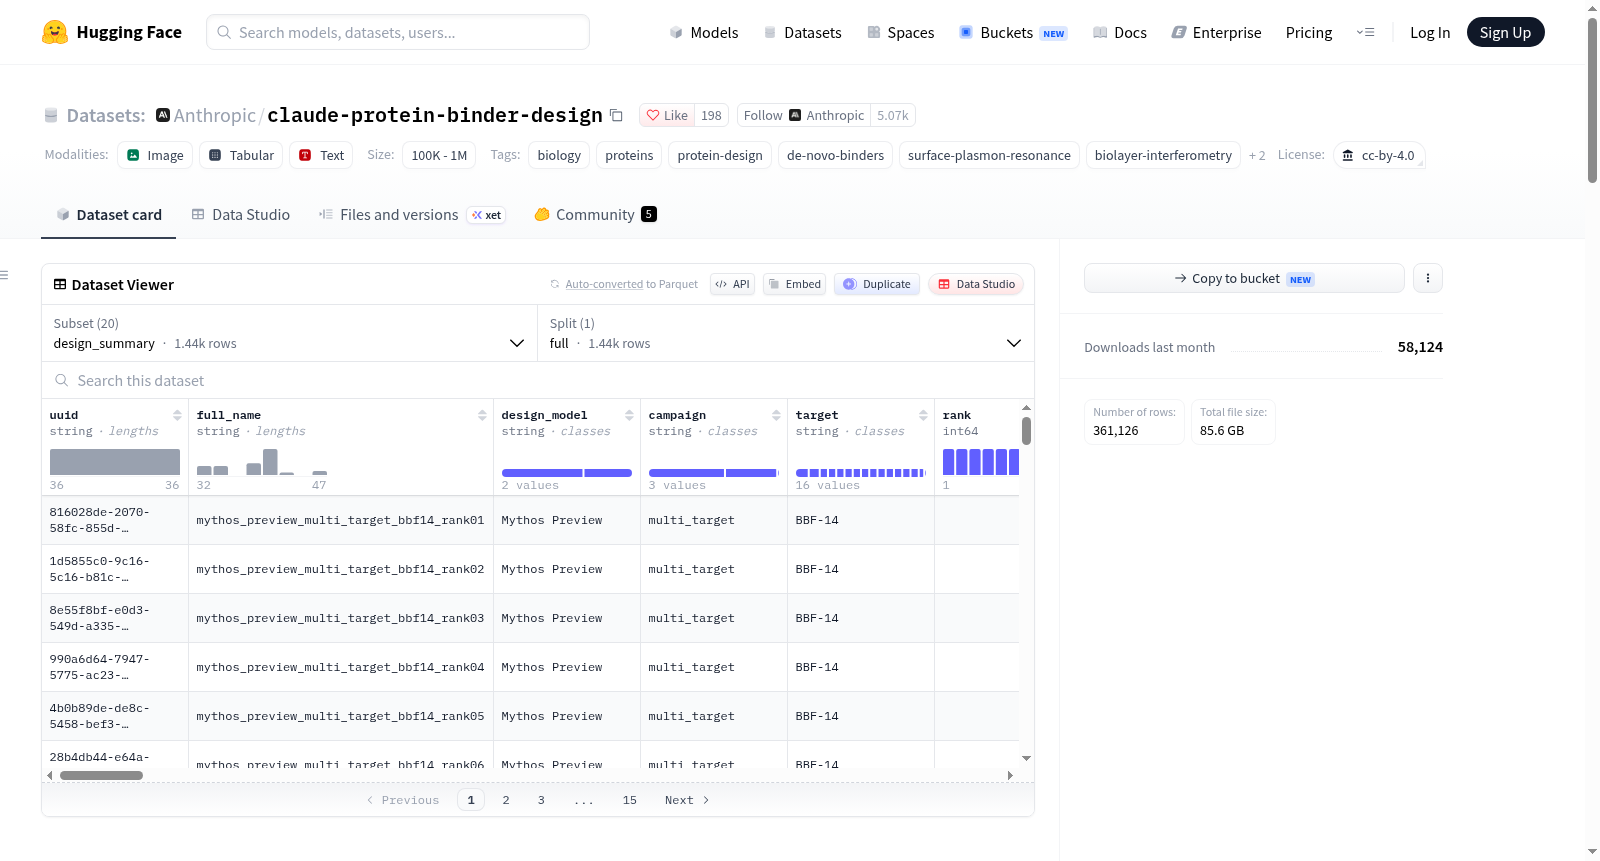
Task: Open the collapsed left sidebar handle
Action: click(4, 275)
